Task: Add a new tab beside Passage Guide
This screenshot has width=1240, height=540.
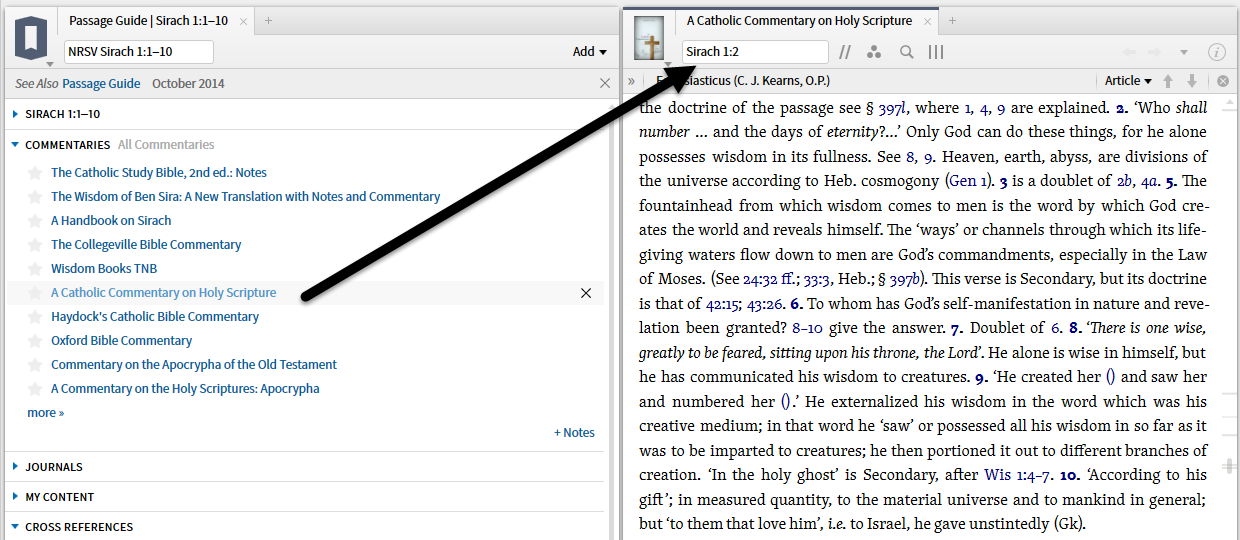Action: (x=268, y=20)
